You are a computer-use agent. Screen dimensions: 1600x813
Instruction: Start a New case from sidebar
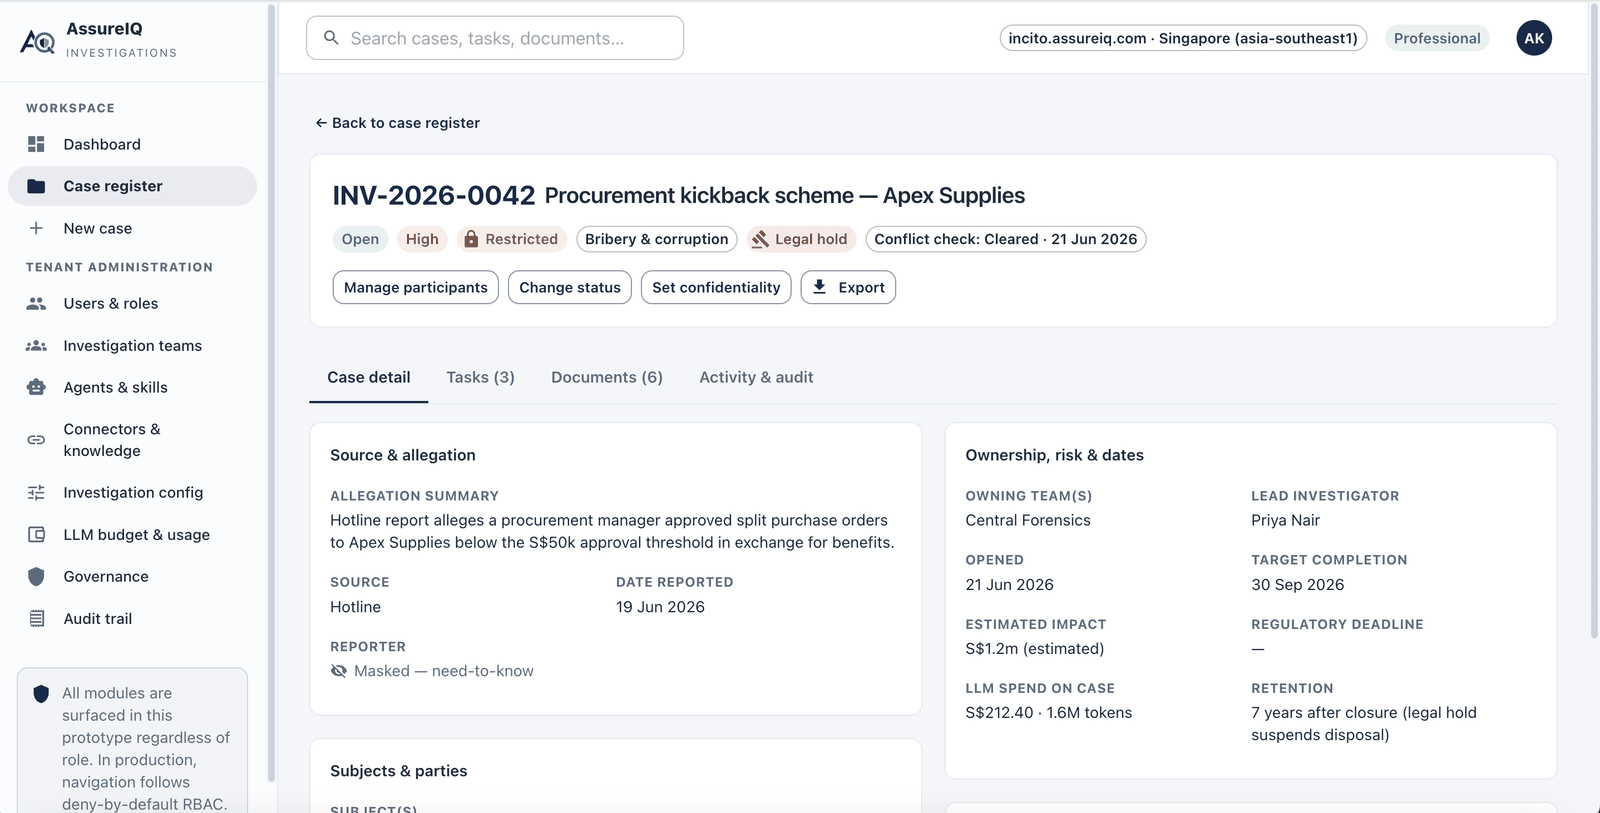[x=132, y=228]
